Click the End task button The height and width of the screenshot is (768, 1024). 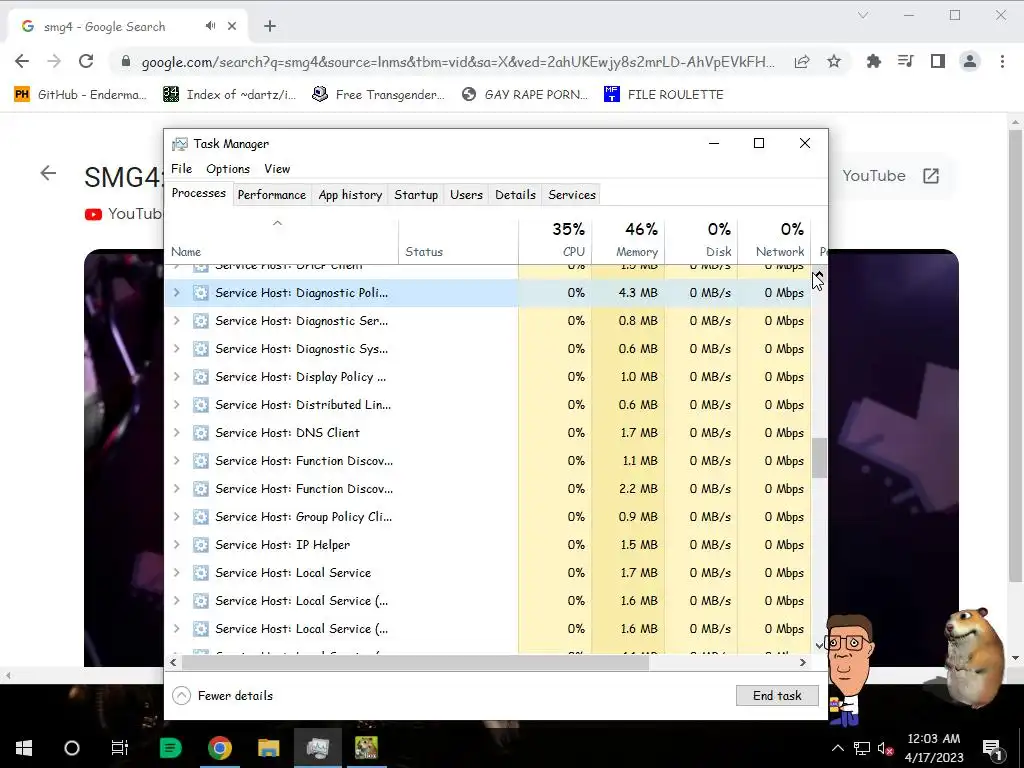tap(777, 696)
